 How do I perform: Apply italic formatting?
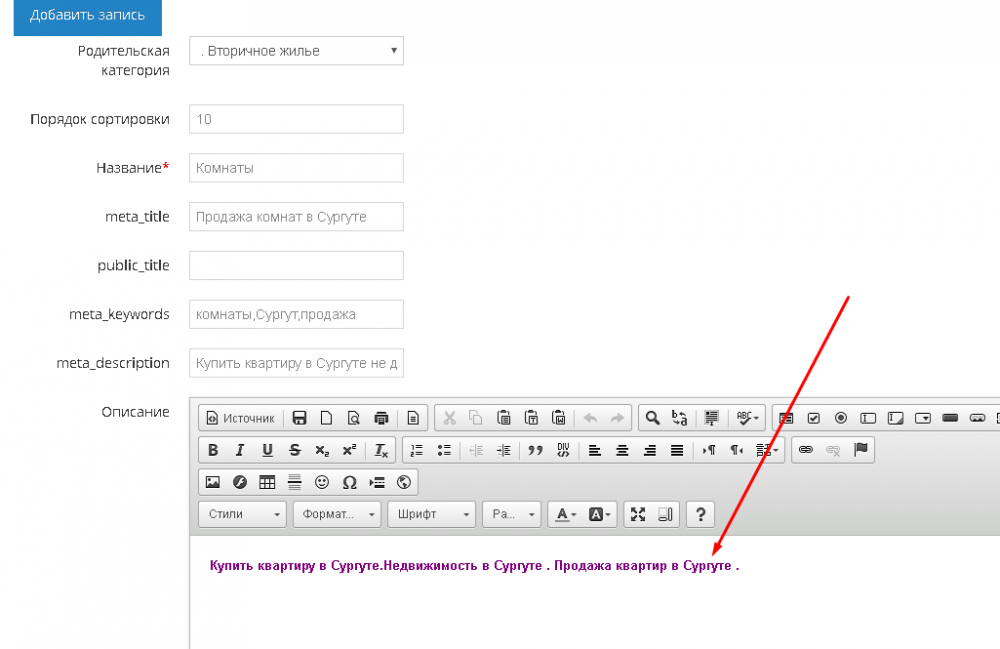pos(240,450)
